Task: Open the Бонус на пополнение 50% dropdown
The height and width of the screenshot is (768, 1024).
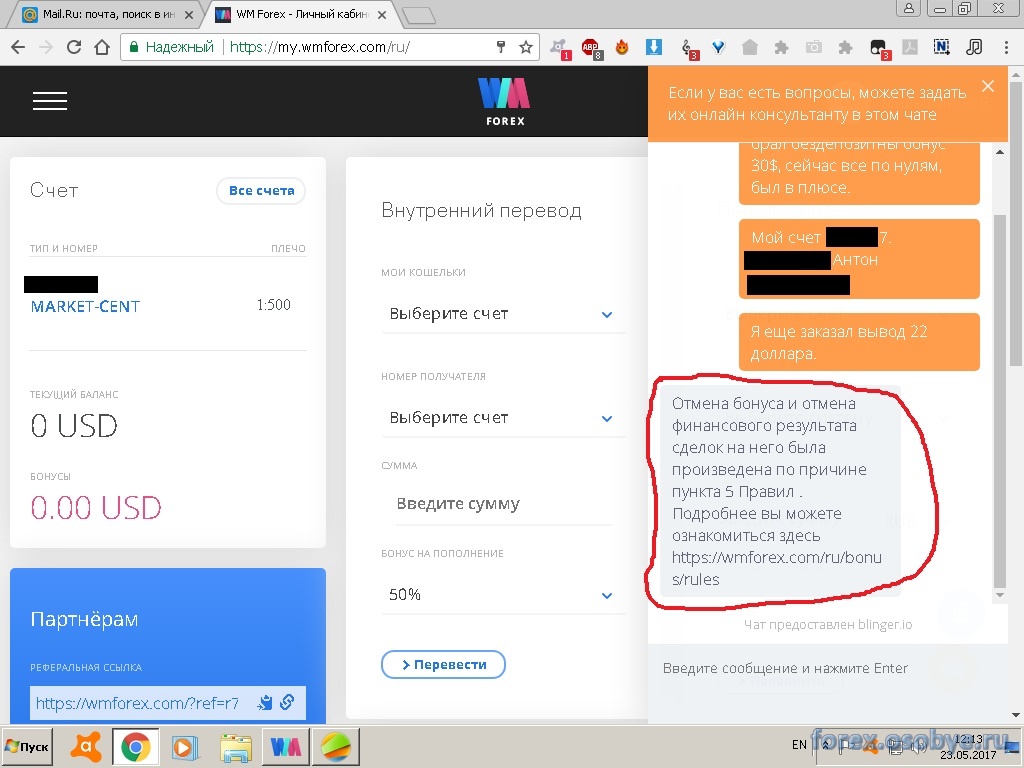Action: (503, 595)
